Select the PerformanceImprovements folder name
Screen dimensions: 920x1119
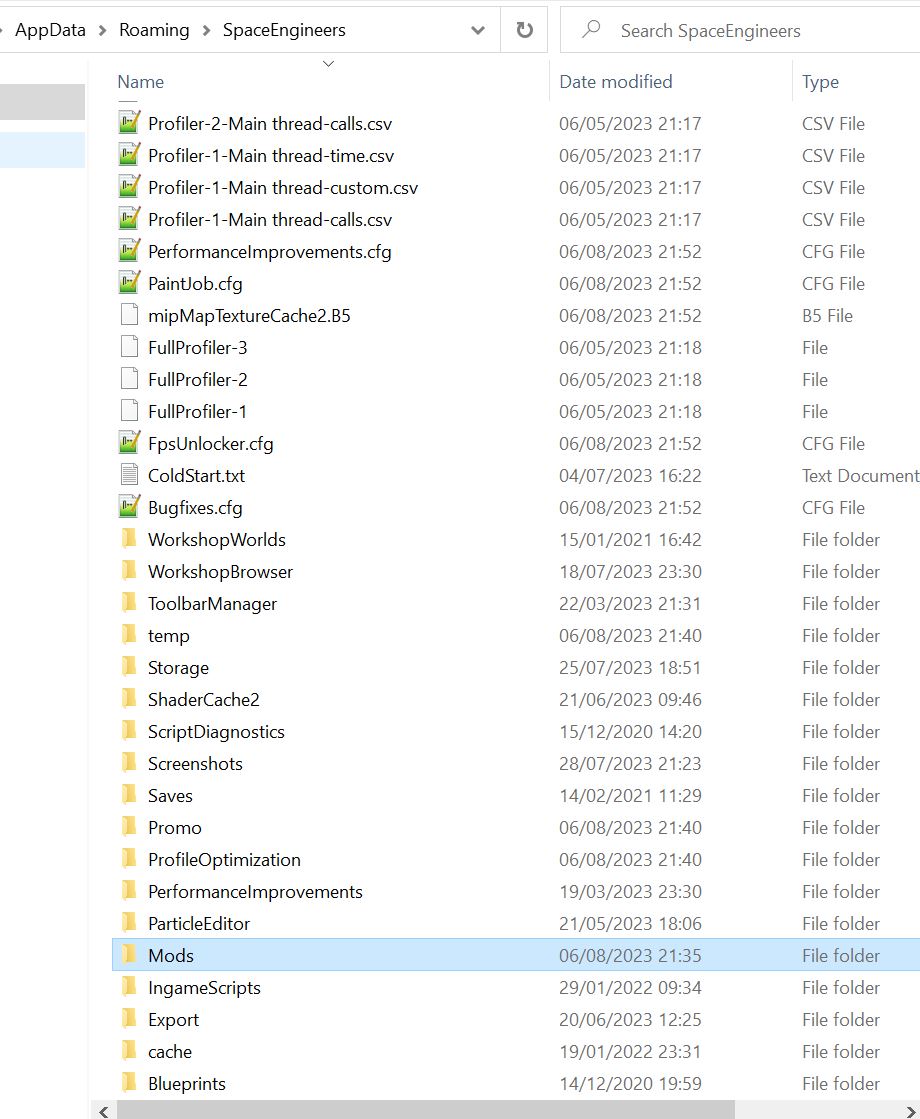[255, 891]
